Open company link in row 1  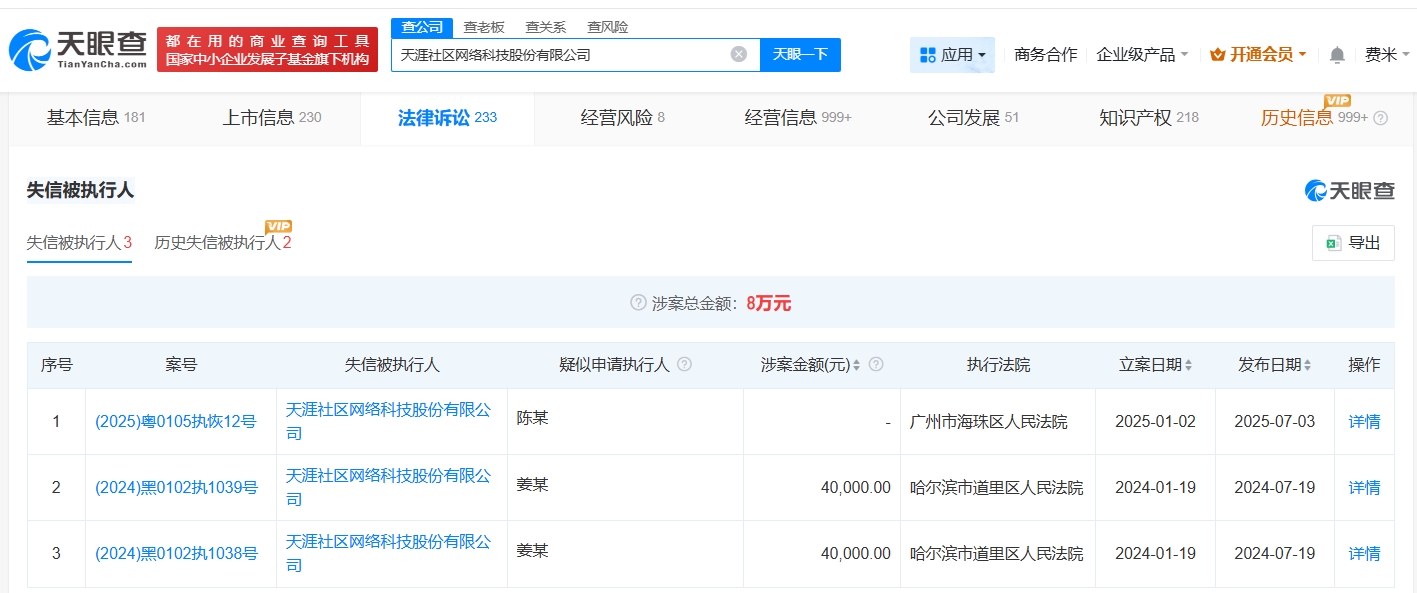389,421
